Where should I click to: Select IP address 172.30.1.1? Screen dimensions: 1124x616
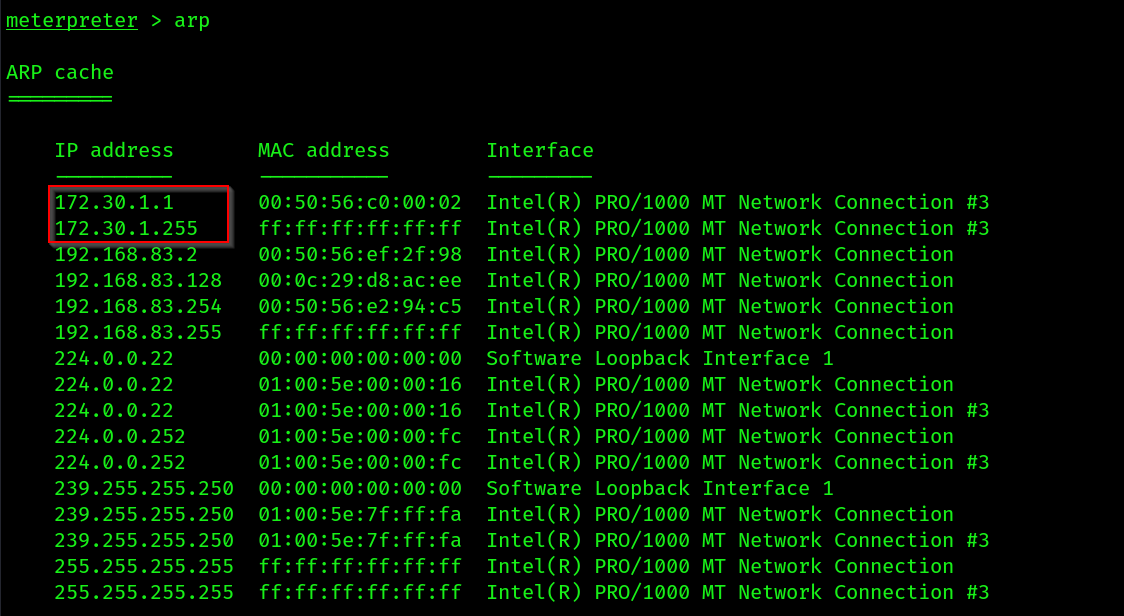[114, 202]
